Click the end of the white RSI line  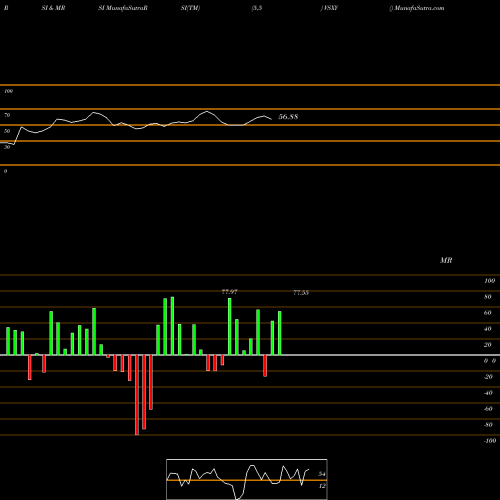pyautogui.click(x=271, y=119)
